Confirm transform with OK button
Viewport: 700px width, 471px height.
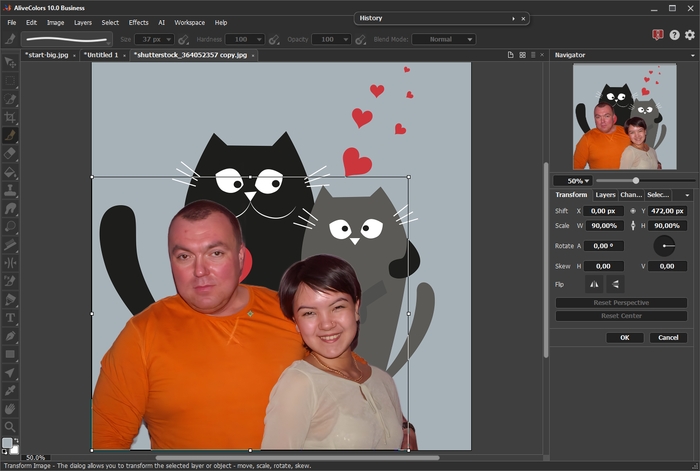[625, 338]
